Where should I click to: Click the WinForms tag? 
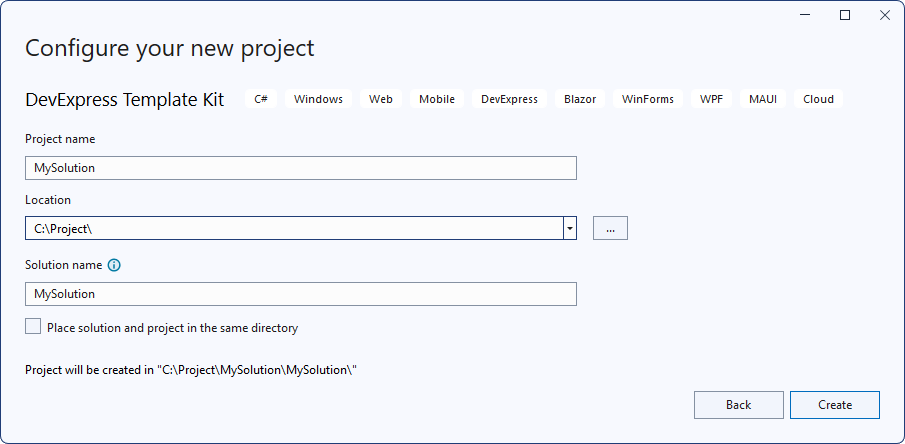pyautogui.click(x=648, y=99)
